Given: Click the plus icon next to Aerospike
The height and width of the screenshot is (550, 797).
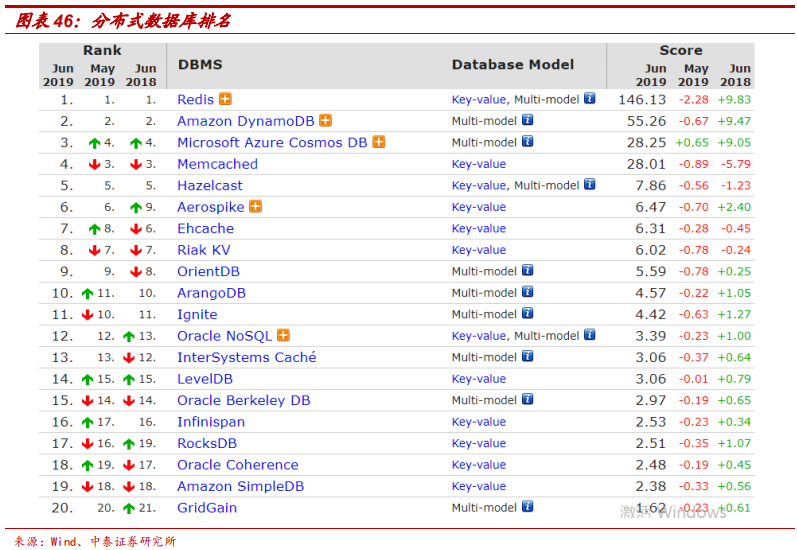Looking at the screenshot, I should point(256,206).
